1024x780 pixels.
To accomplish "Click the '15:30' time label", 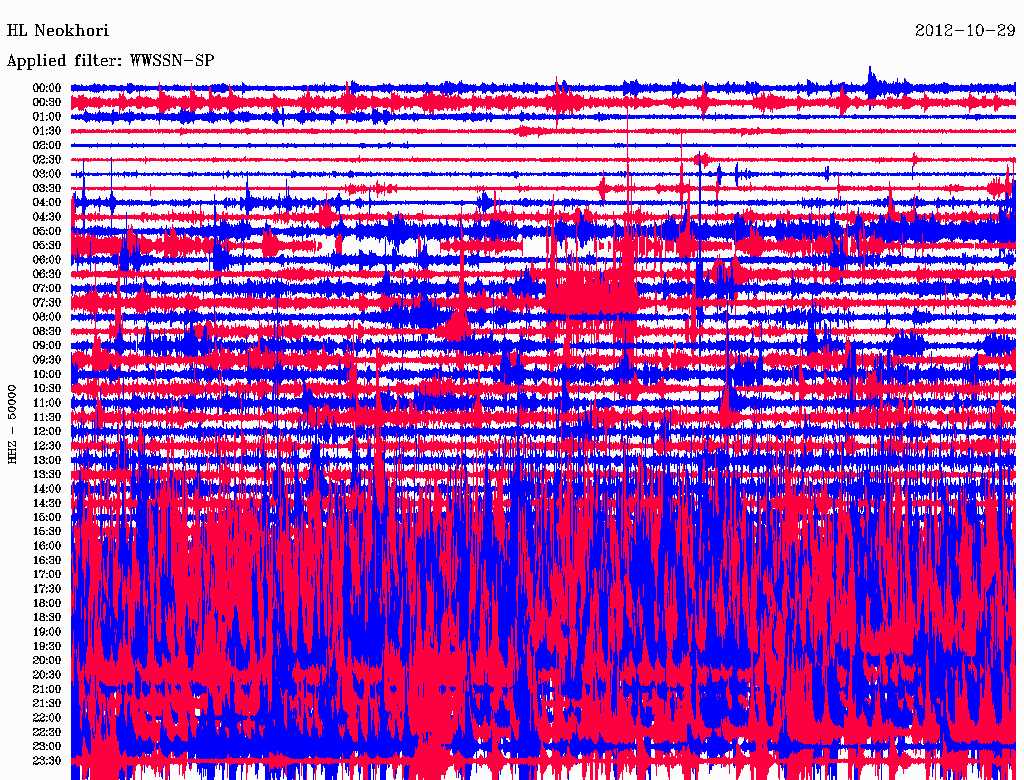I will tap(47, 532).
